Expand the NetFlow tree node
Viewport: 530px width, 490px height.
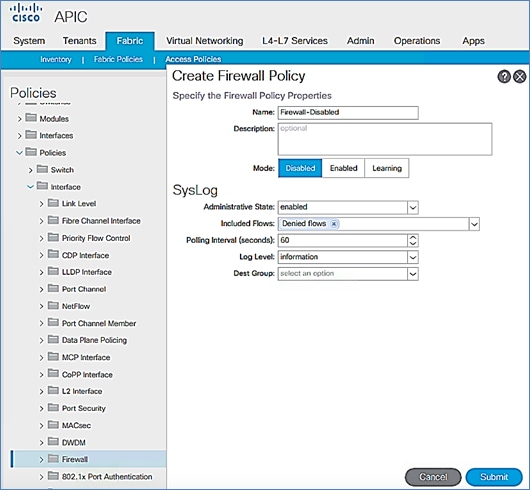coord(41,306)
